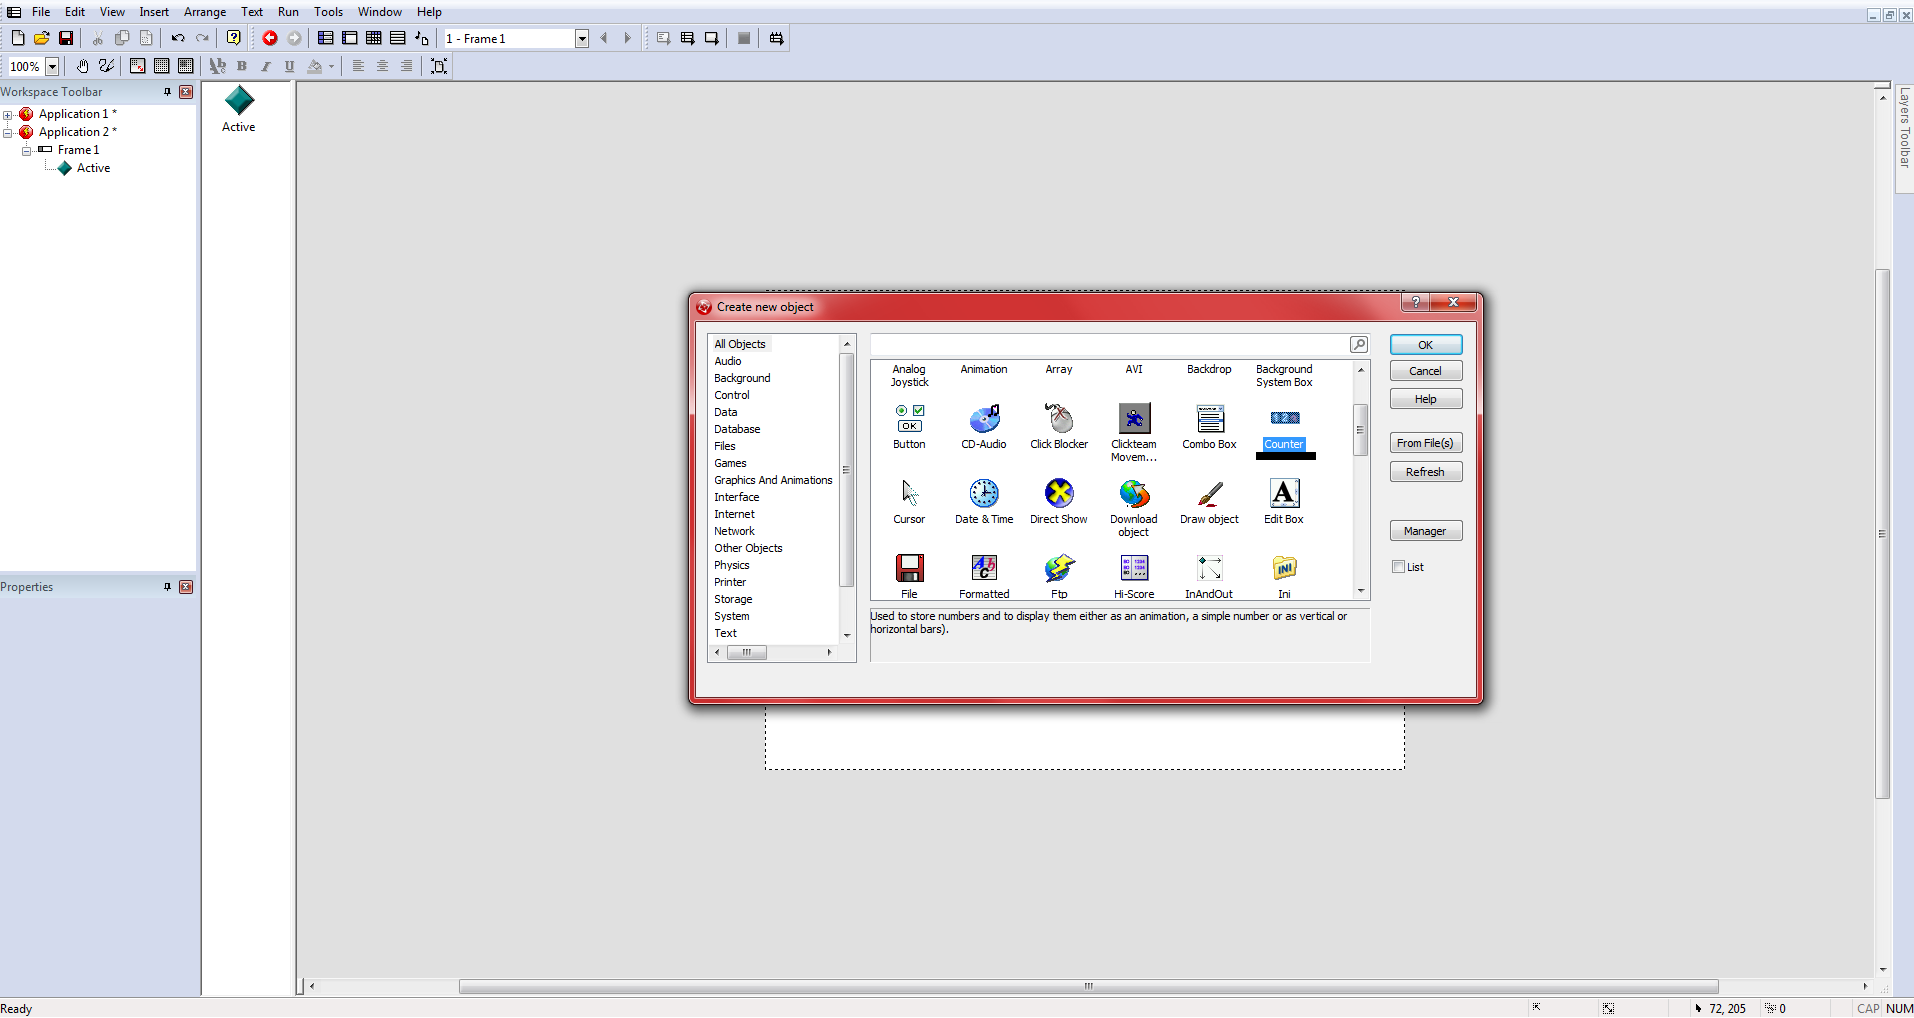Open the Run menu
The height and width of the screenshot is (1018, 1914).
click(x=288, y=12)
